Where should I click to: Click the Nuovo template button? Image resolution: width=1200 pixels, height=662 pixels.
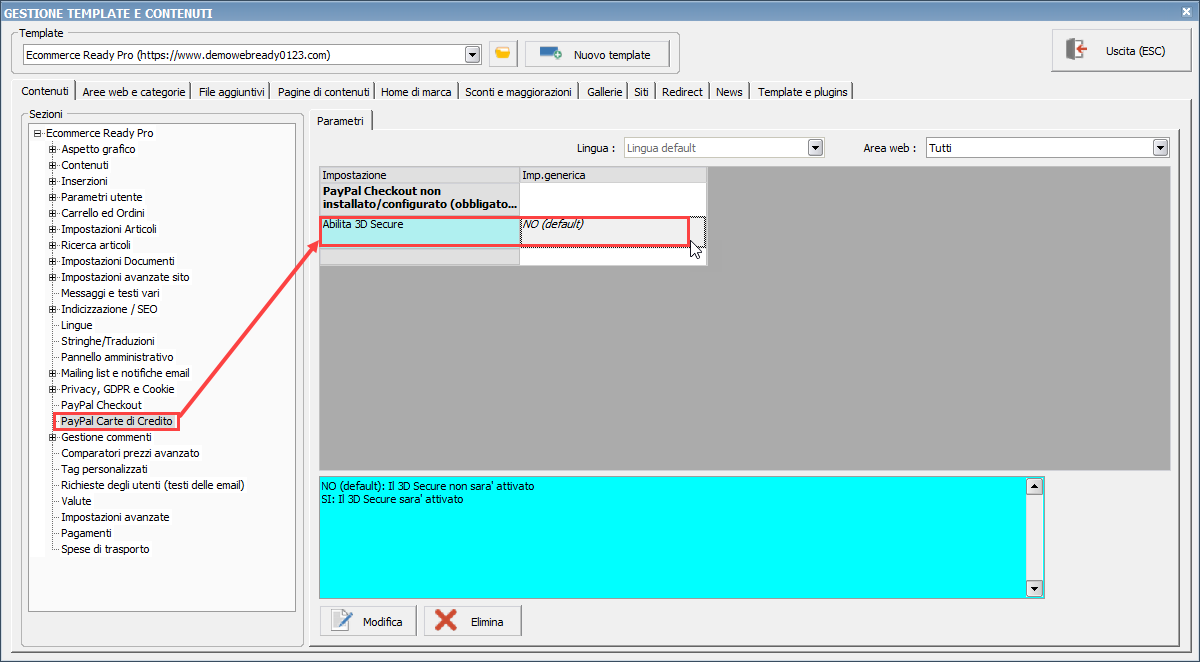[597, 54]
